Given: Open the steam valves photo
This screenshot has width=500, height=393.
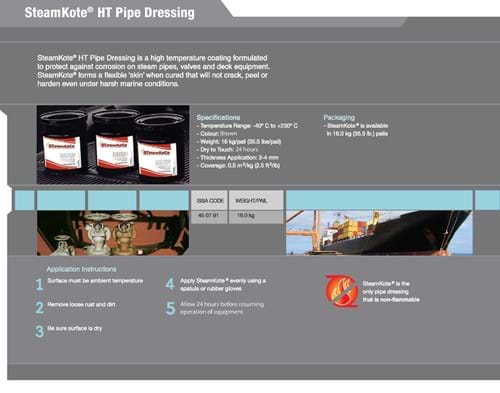Looking at the screenshot, I should (x=113, y=233).
